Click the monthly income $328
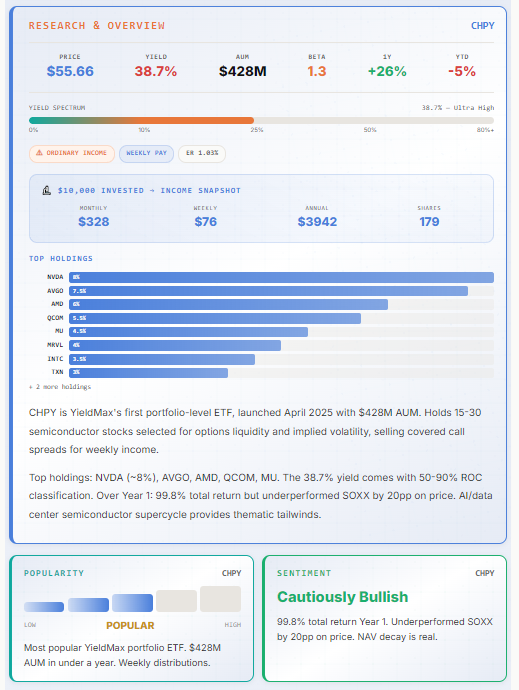The width and height of the screenshot is (519, 690). [94, 222]
